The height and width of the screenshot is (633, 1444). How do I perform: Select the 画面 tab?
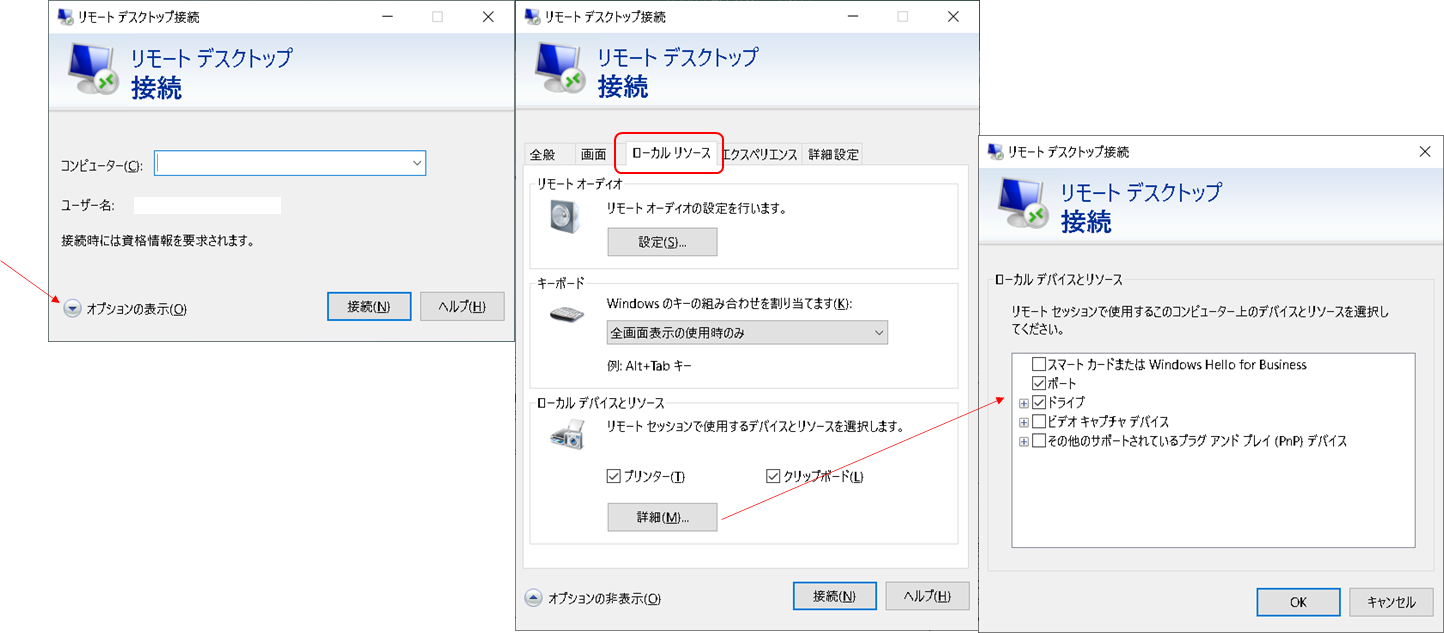tap(593, 154)
